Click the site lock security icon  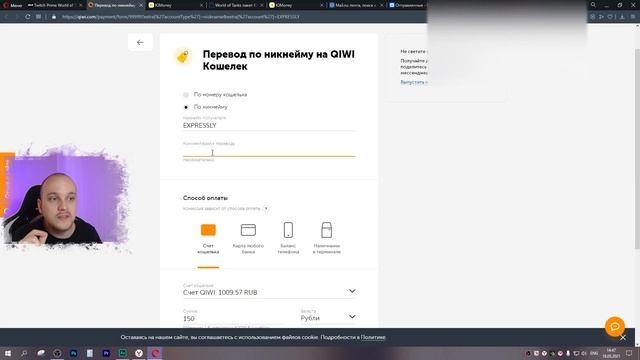click(x=54, y=17)
